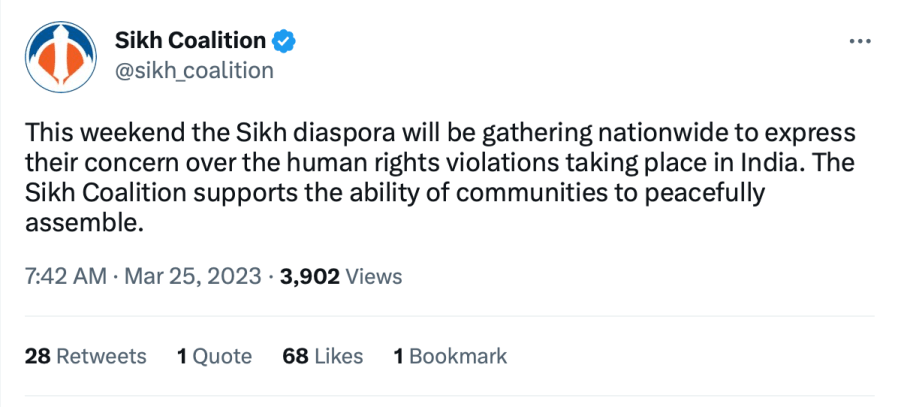Image resolution: width=898 pixels, height=407 pixels.
Task: Open the three-dot More options menu
Action: pyautogui.click(x=860, y=42)
